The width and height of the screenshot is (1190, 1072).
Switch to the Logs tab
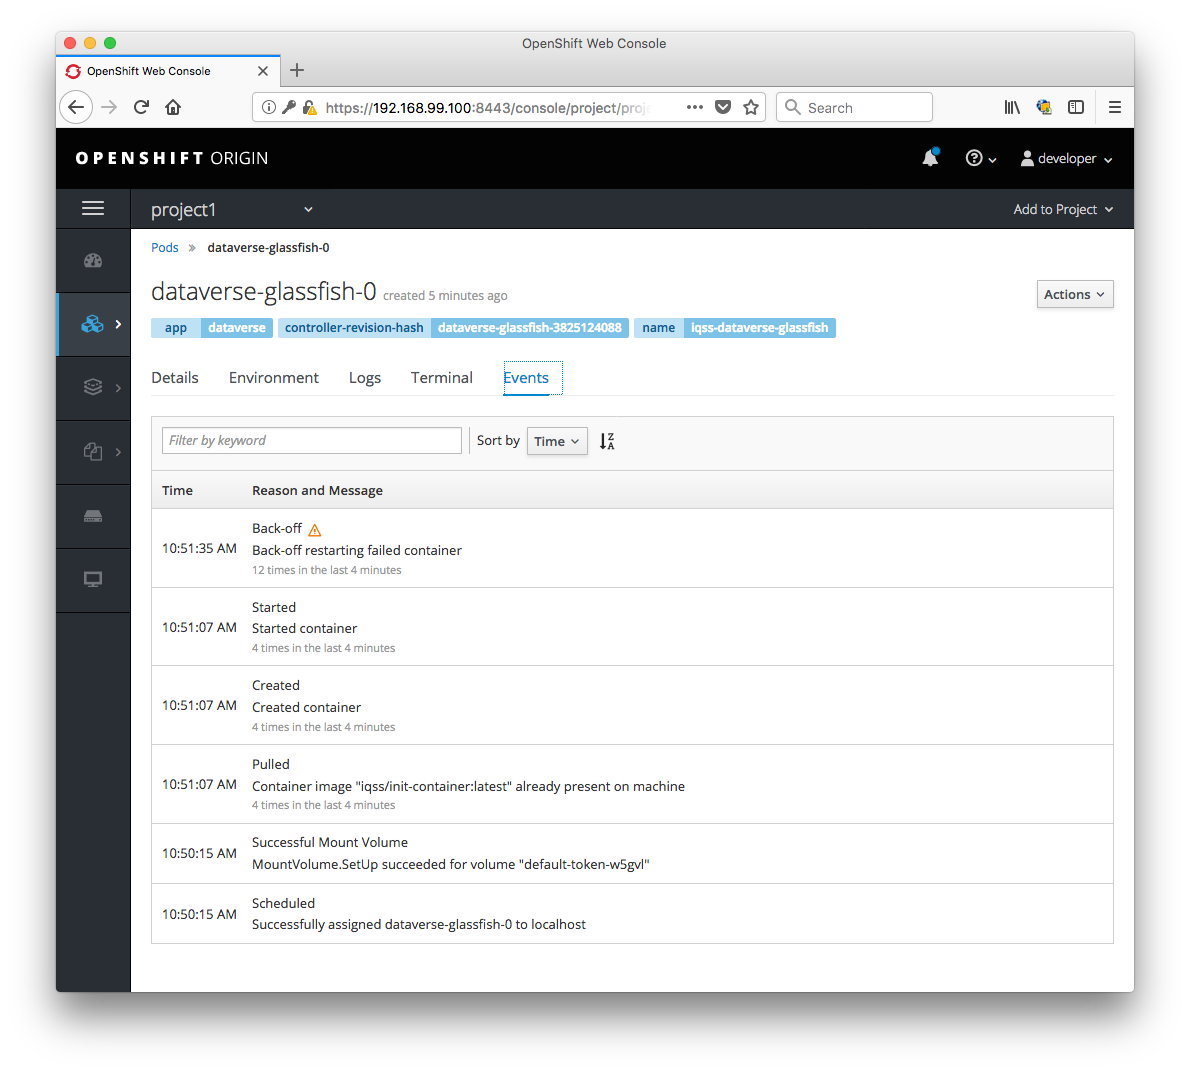364,378
